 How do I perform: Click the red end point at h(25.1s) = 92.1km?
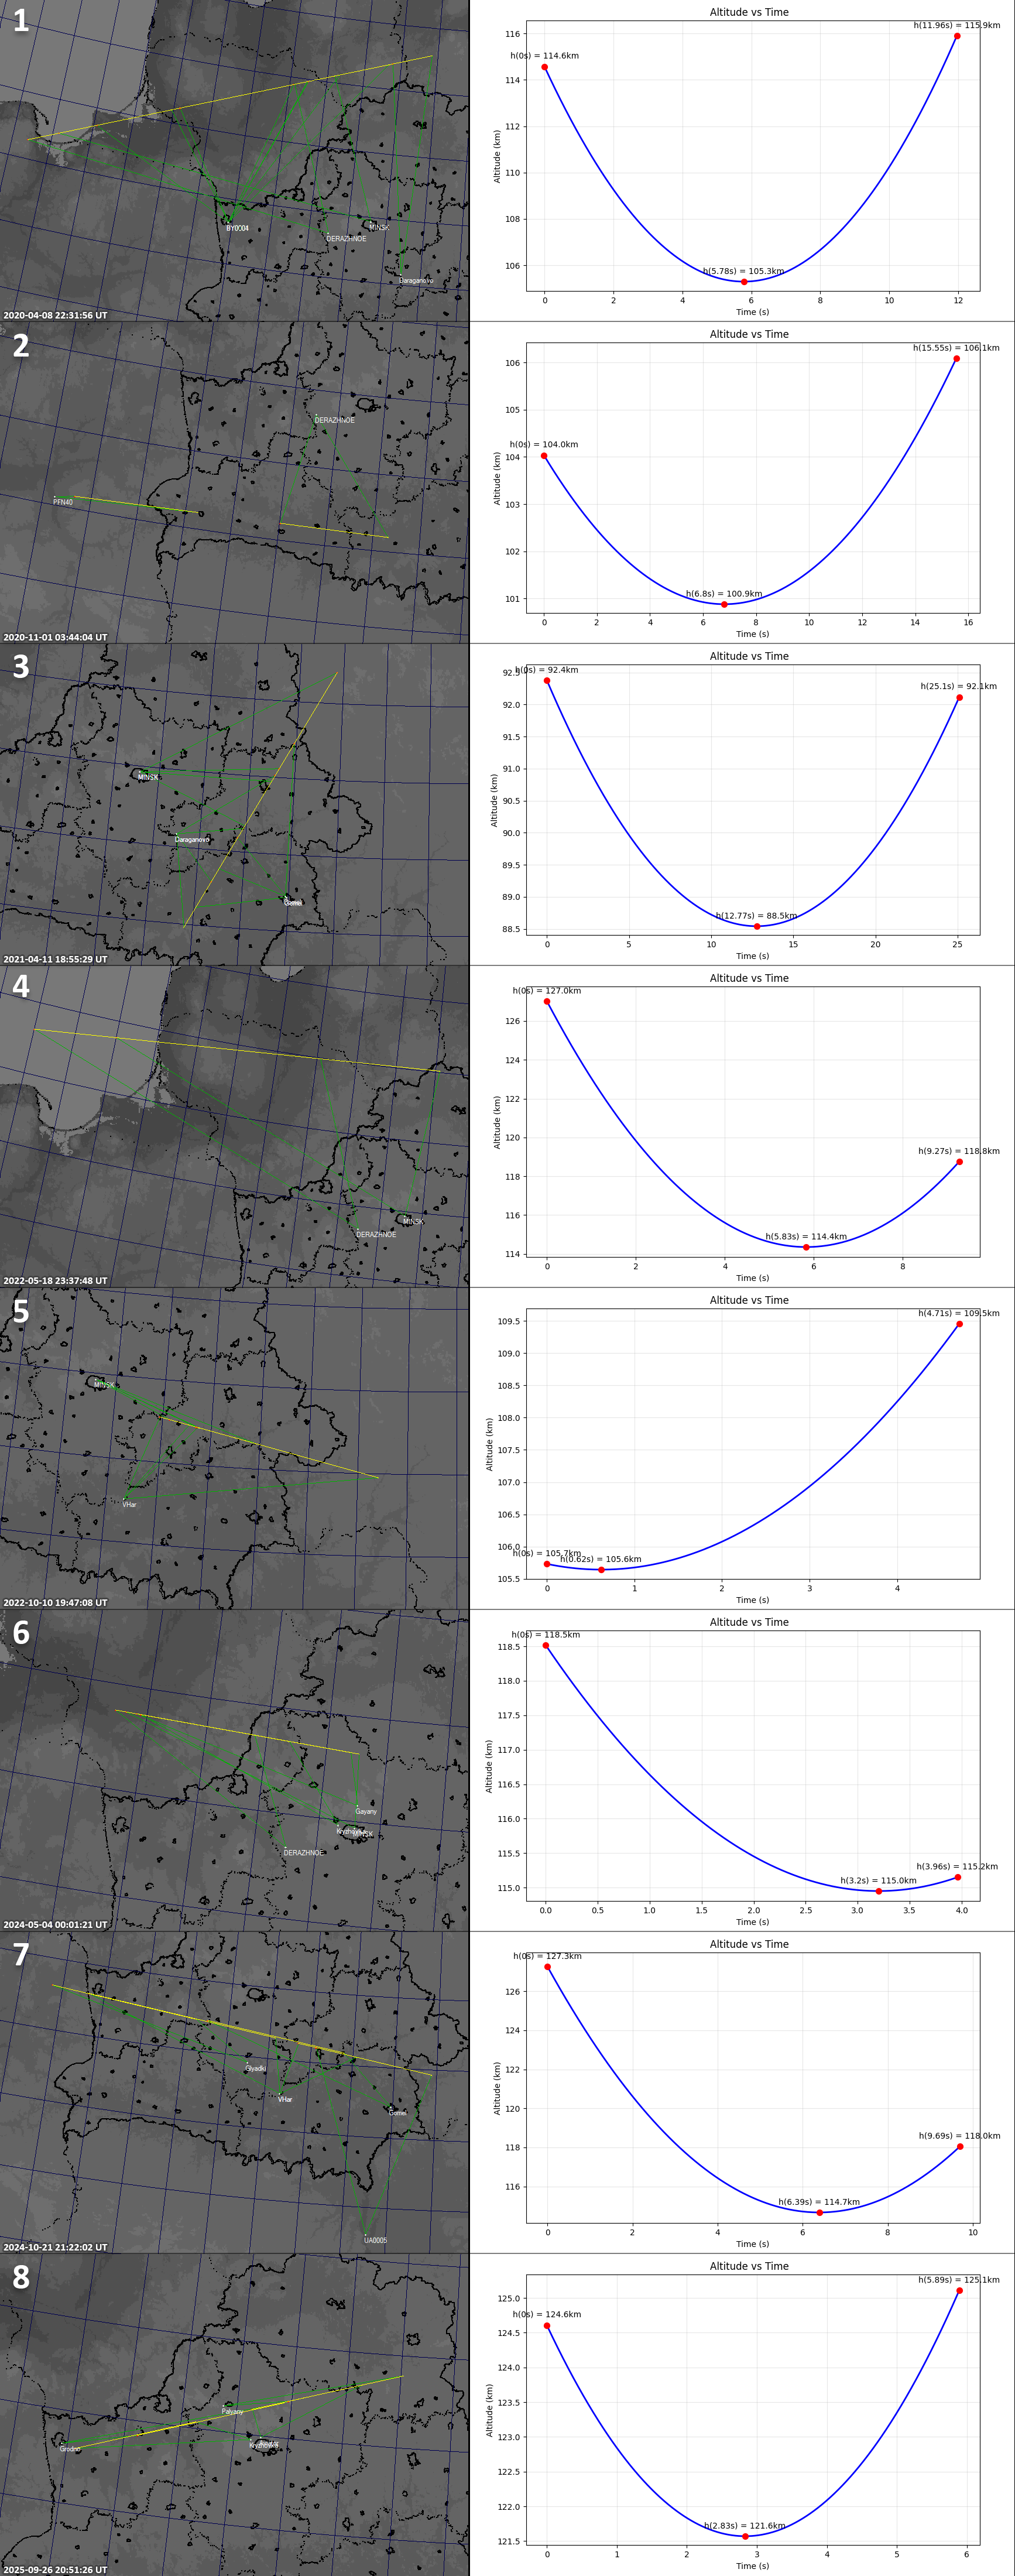[x=959, y=698]
